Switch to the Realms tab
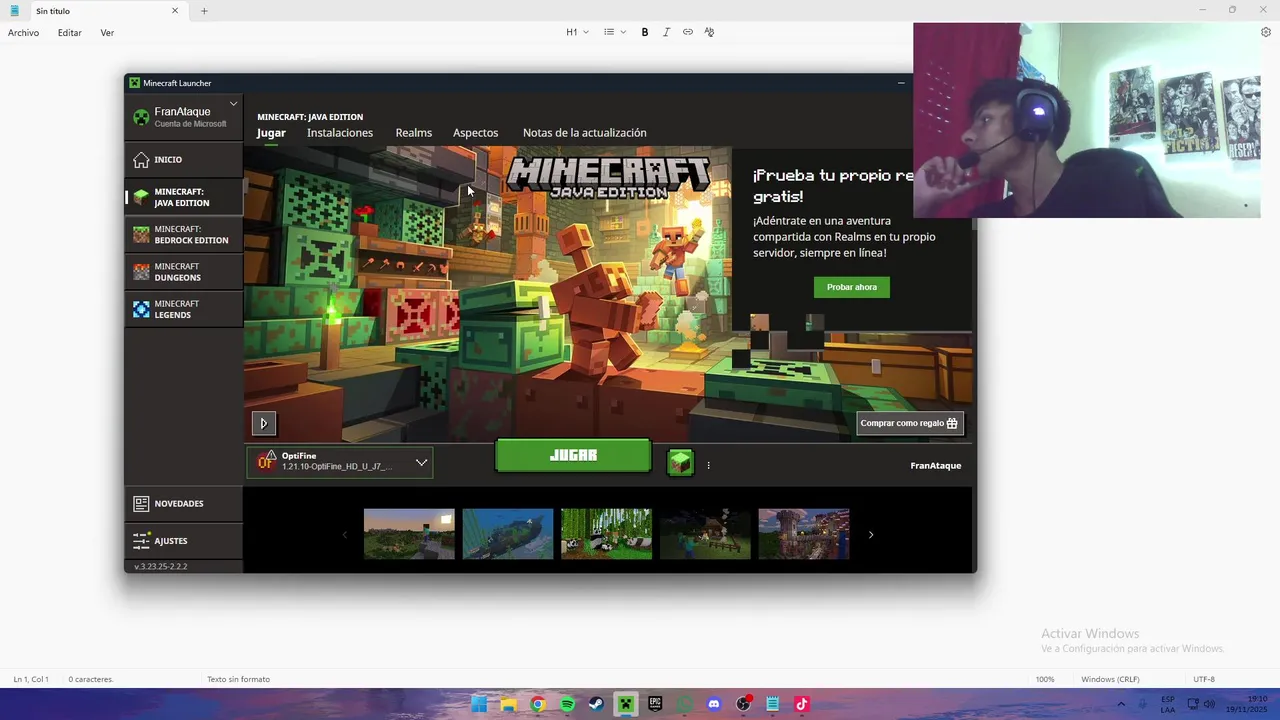The height and width of the screenshot is (720, 1280). tap(414, 133)
